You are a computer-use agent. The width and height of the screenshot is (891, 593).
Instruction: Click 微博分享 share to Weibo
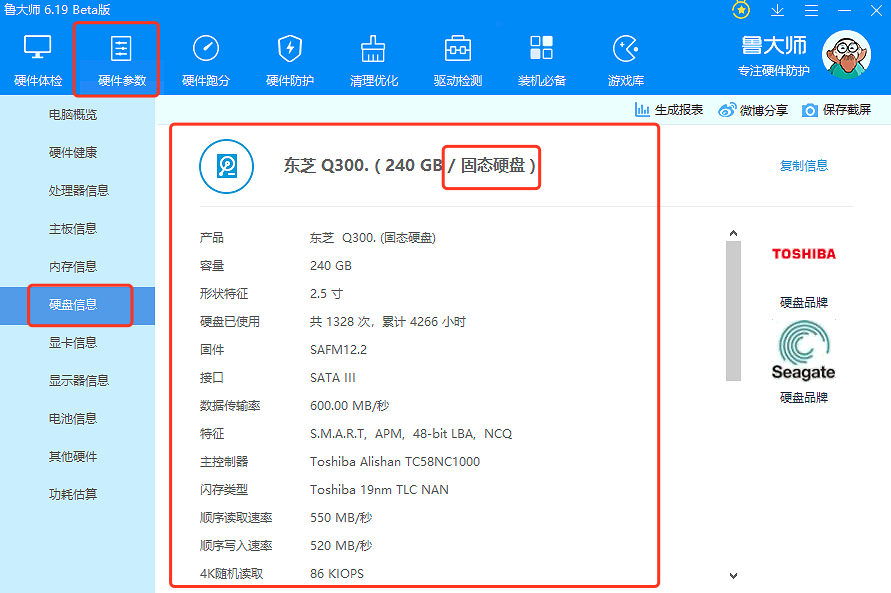click(753, 110)
